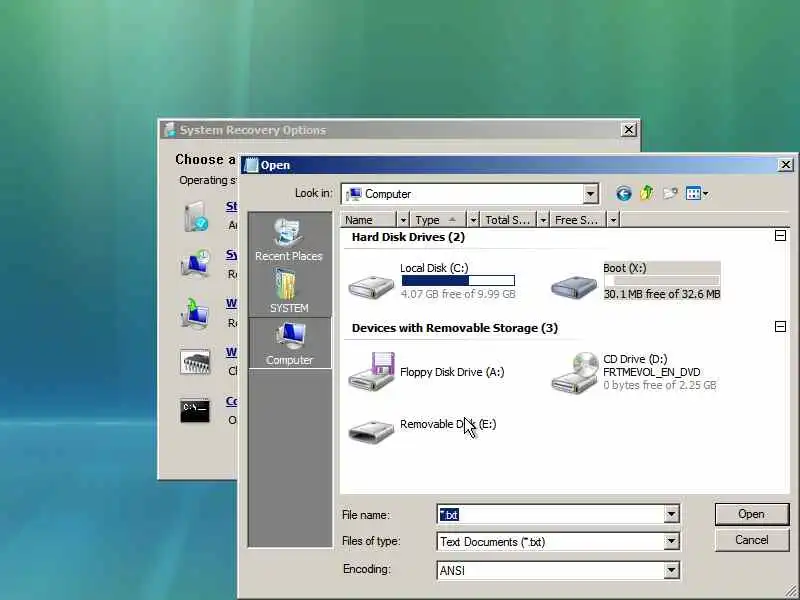The image size is (800, 600).
Task: Select the Floppy Disk Drive (A:) icon
Action: click(371, 371)
